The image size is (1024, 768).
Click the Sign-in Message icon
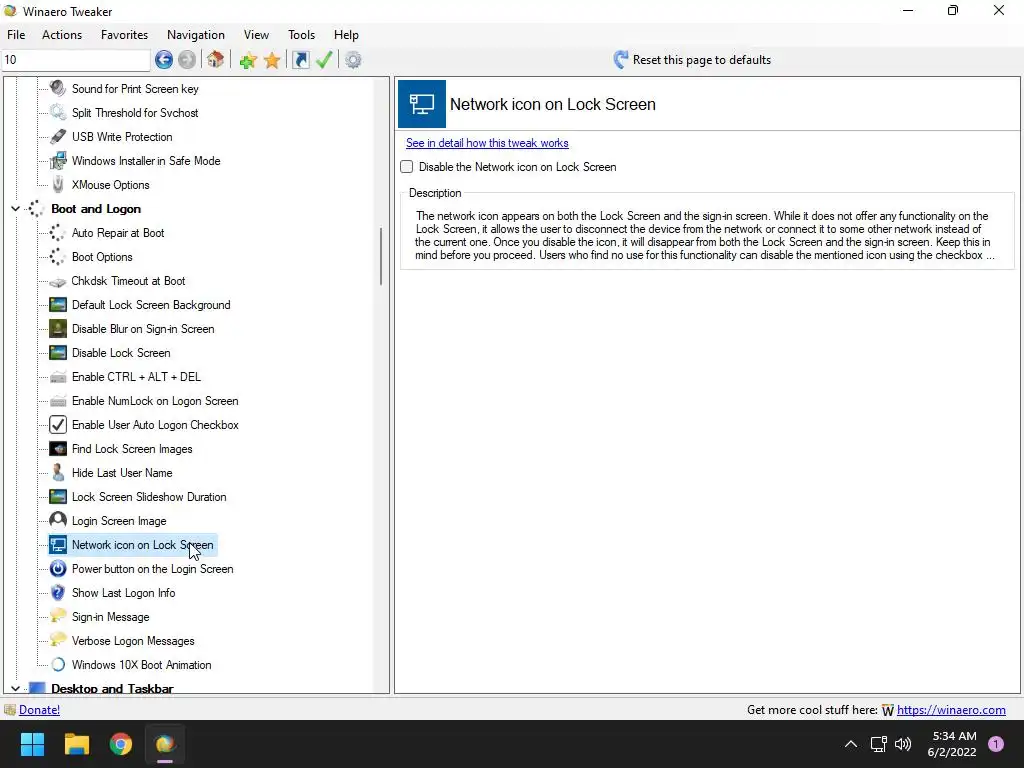click(x=58, y=616)
